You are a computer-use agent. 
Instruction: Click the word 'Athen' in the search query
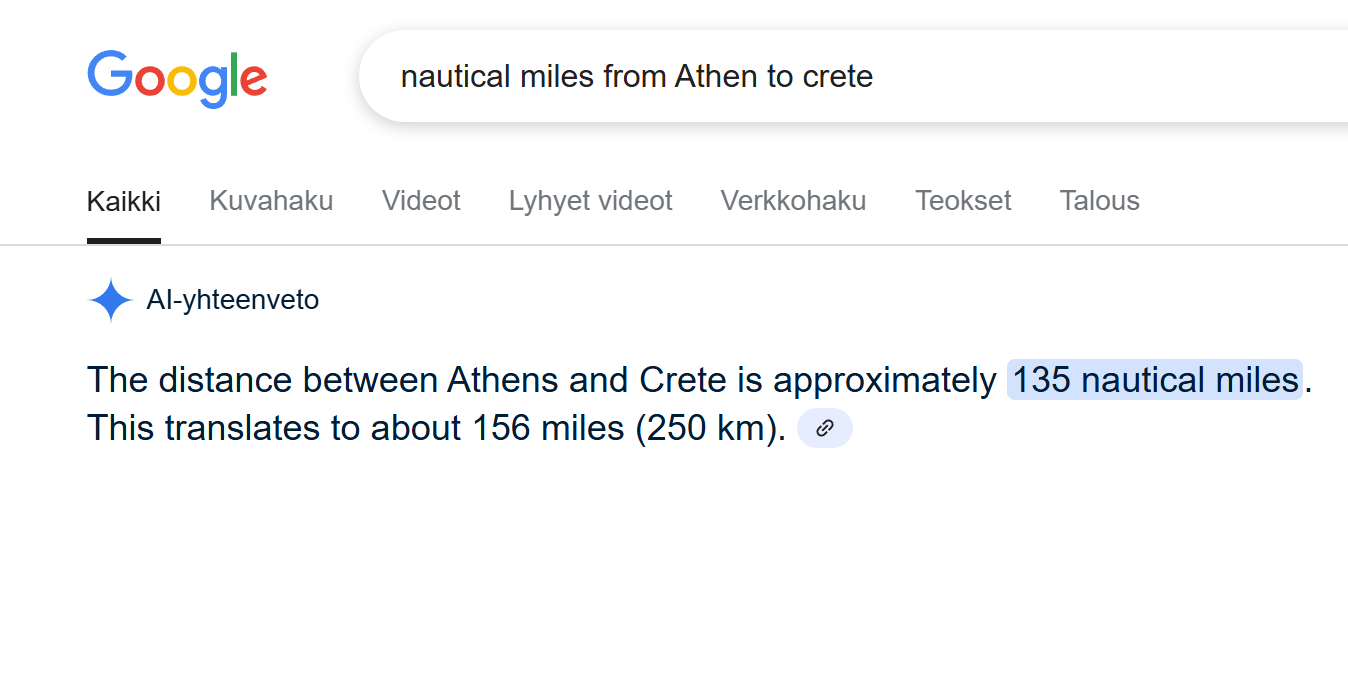tap(717, 76)
